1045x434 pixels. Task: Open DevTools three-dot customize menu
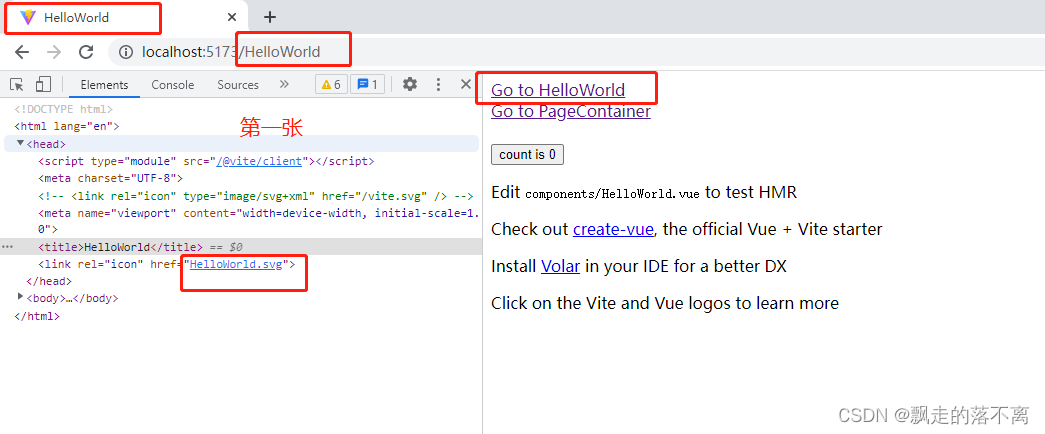coord(438,84)
